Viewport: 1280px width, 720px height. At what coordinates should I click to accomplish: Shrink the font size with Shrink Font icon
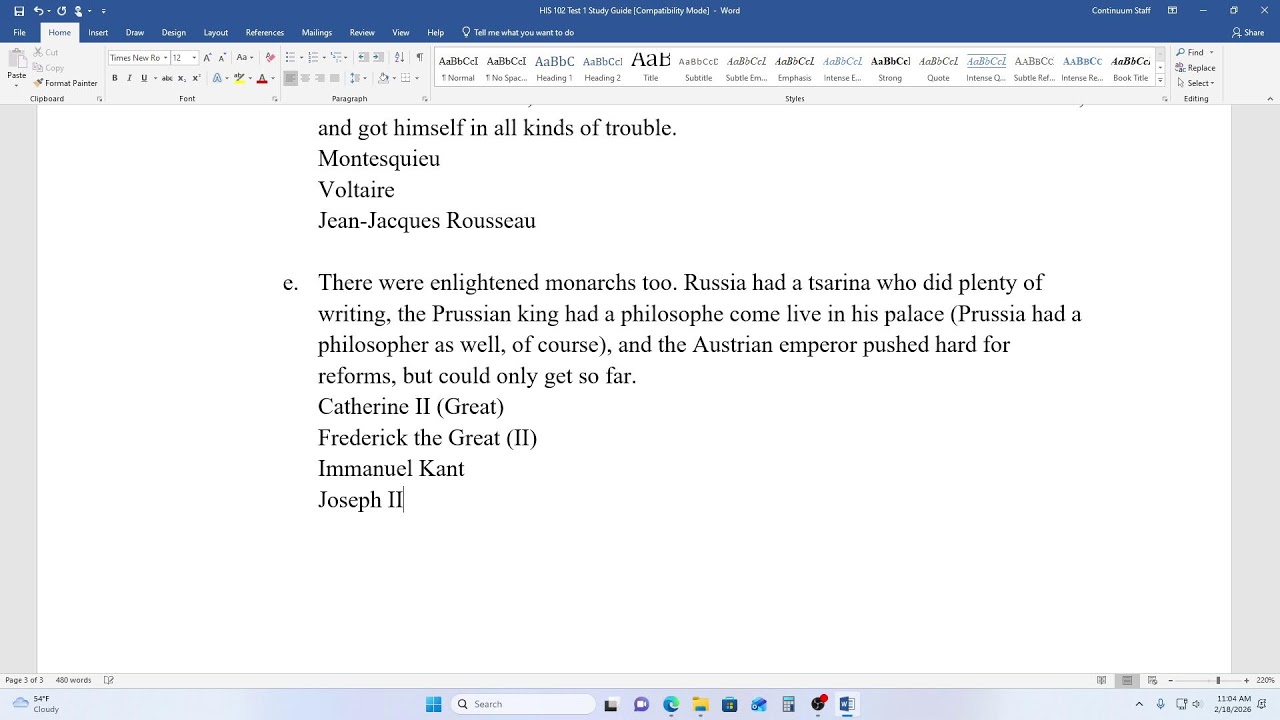222,58
